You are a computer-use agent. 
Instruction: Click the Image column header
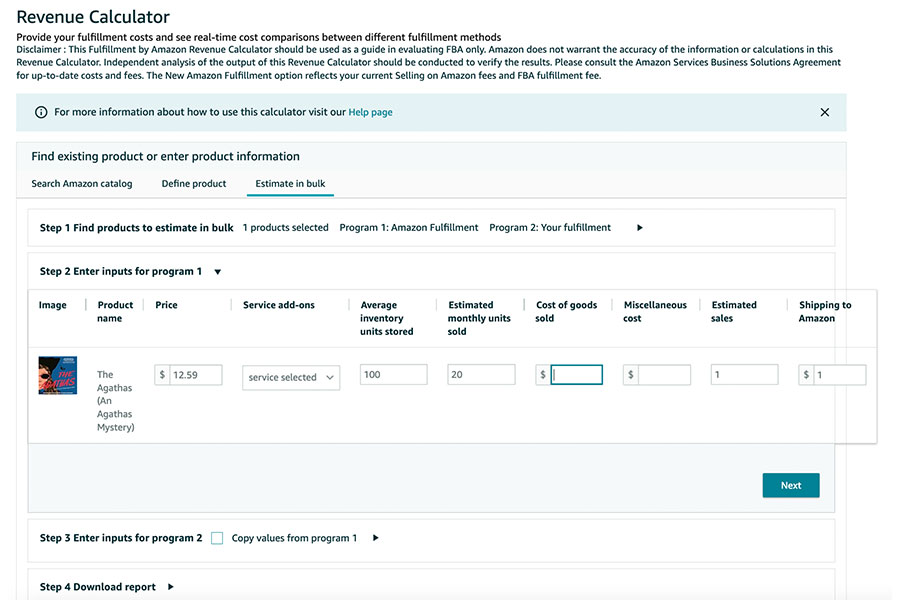52,305
